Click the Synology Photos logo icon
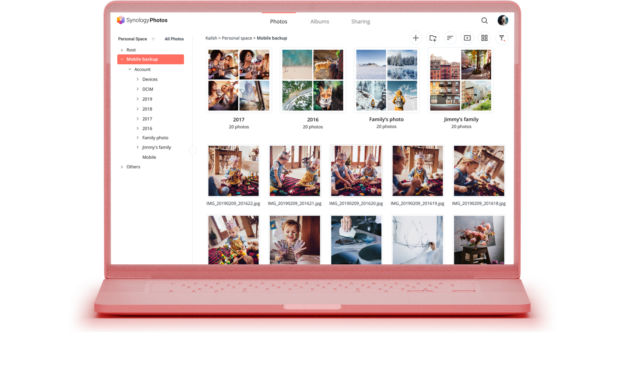The height and width of the screenshot is (376, 627). pos(120,20)
